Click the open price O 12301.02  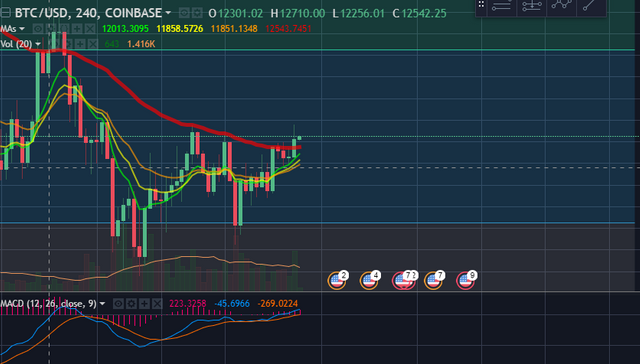pos(236,13)
